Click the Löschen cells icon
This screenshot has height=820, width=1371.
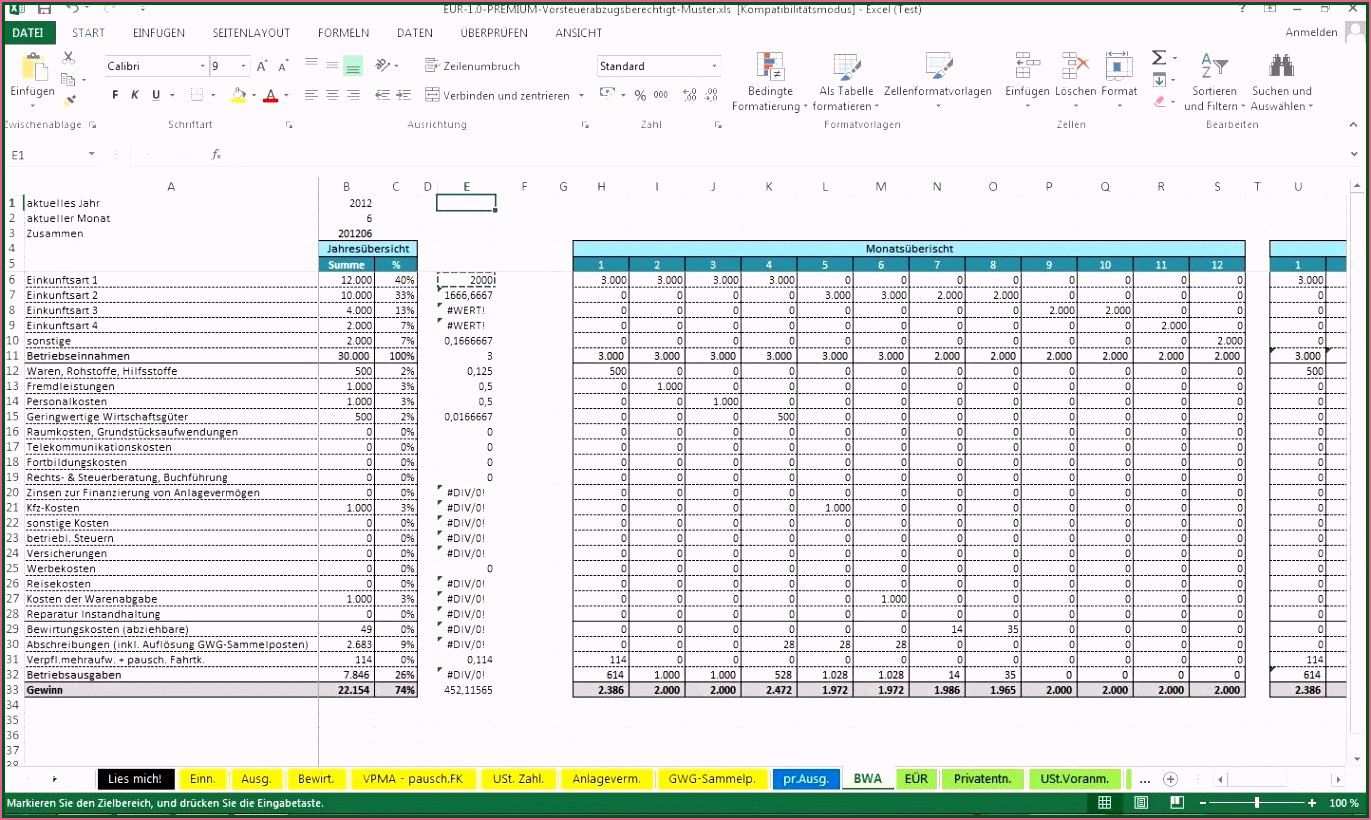pos(1075,66)
